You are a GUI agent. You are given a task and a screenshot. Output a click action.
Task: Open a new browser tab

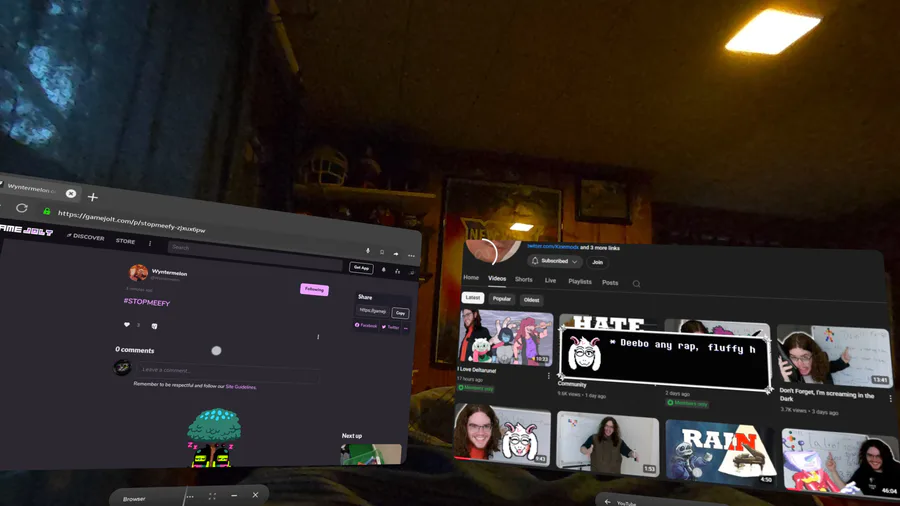click(92, 197)
